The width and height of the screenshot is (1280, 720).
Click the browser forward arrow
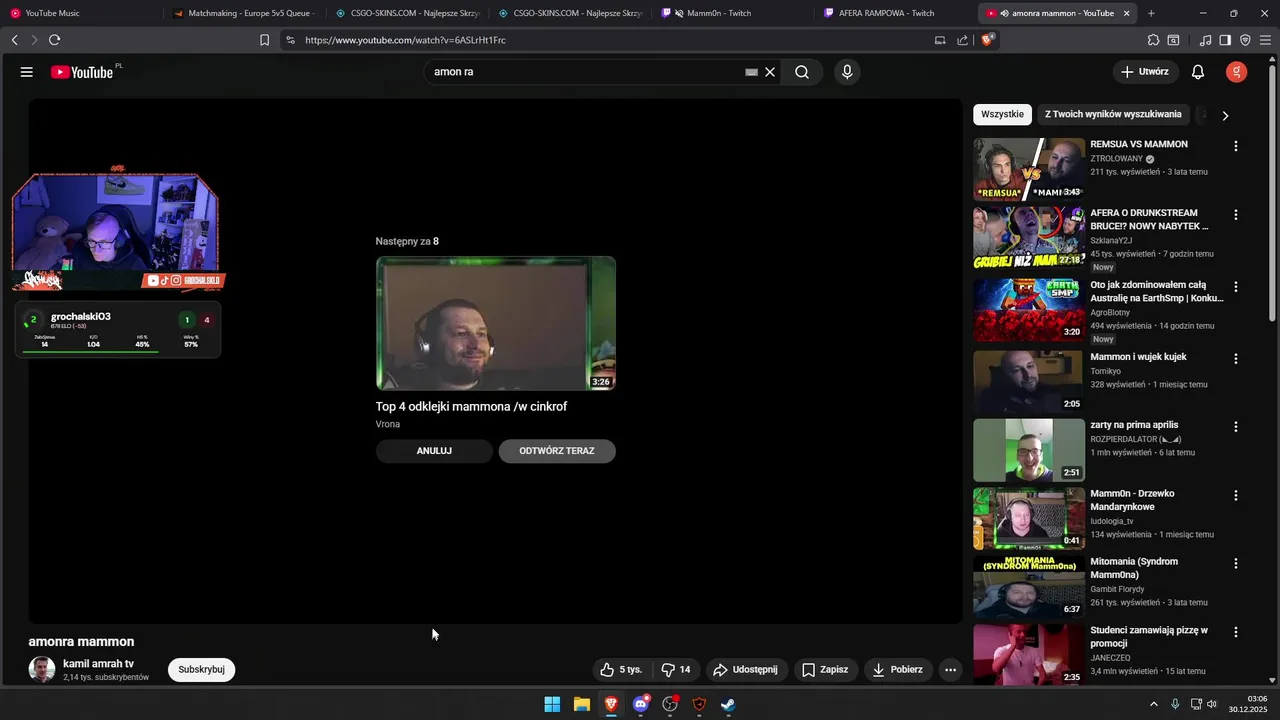coord(34,40)
